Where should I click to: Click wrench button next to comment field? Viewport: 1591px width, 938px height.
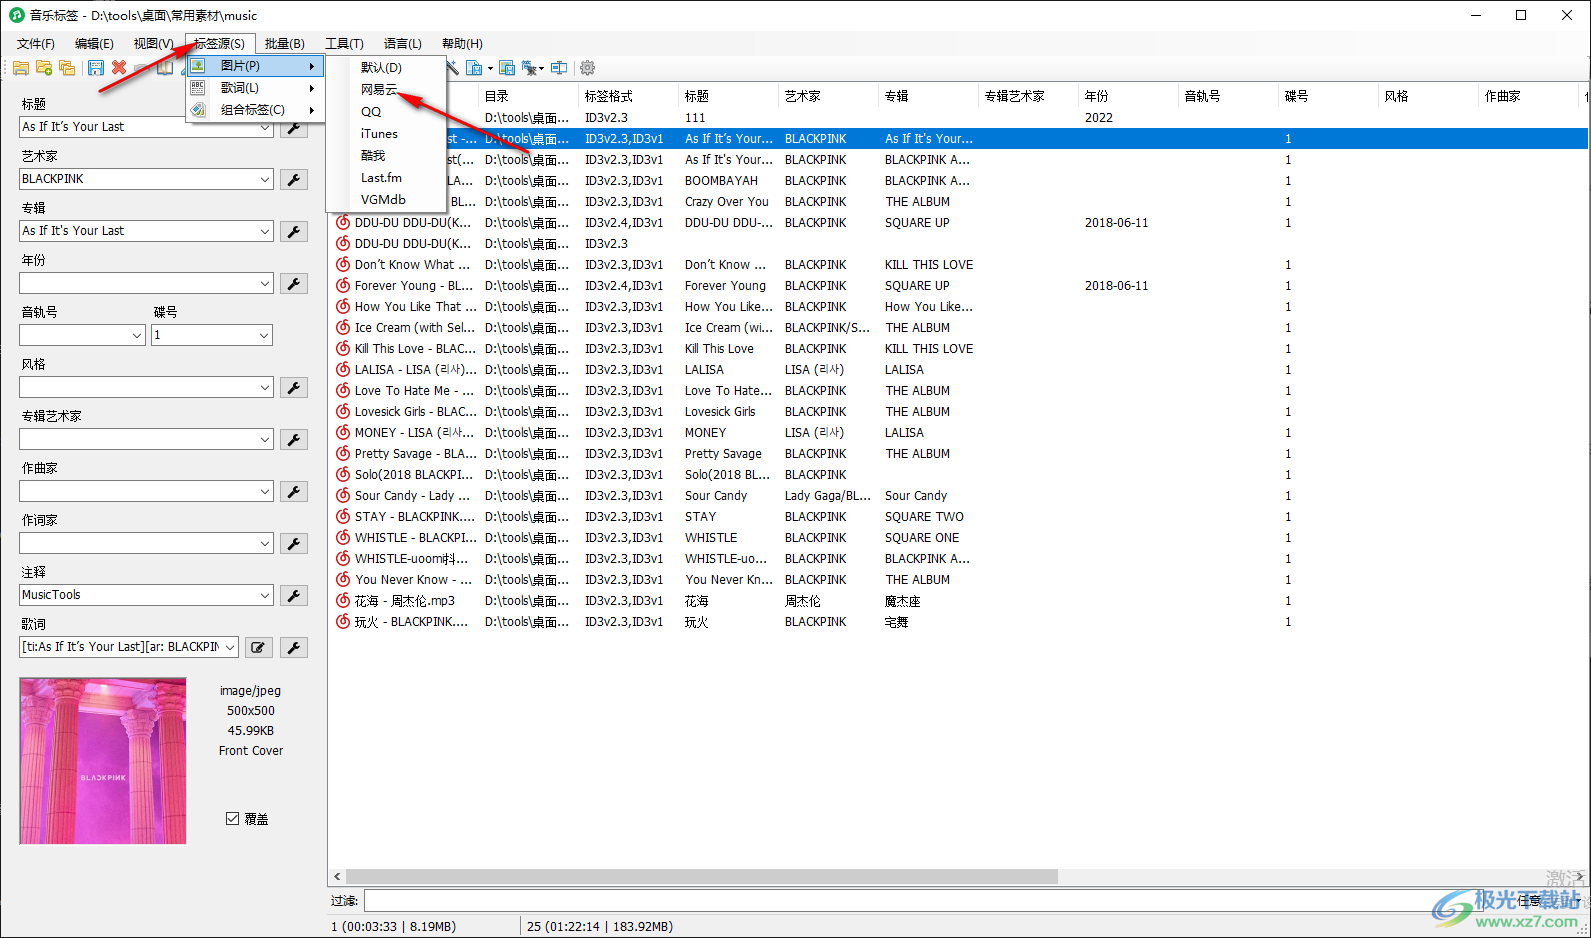tap(294, 596)
